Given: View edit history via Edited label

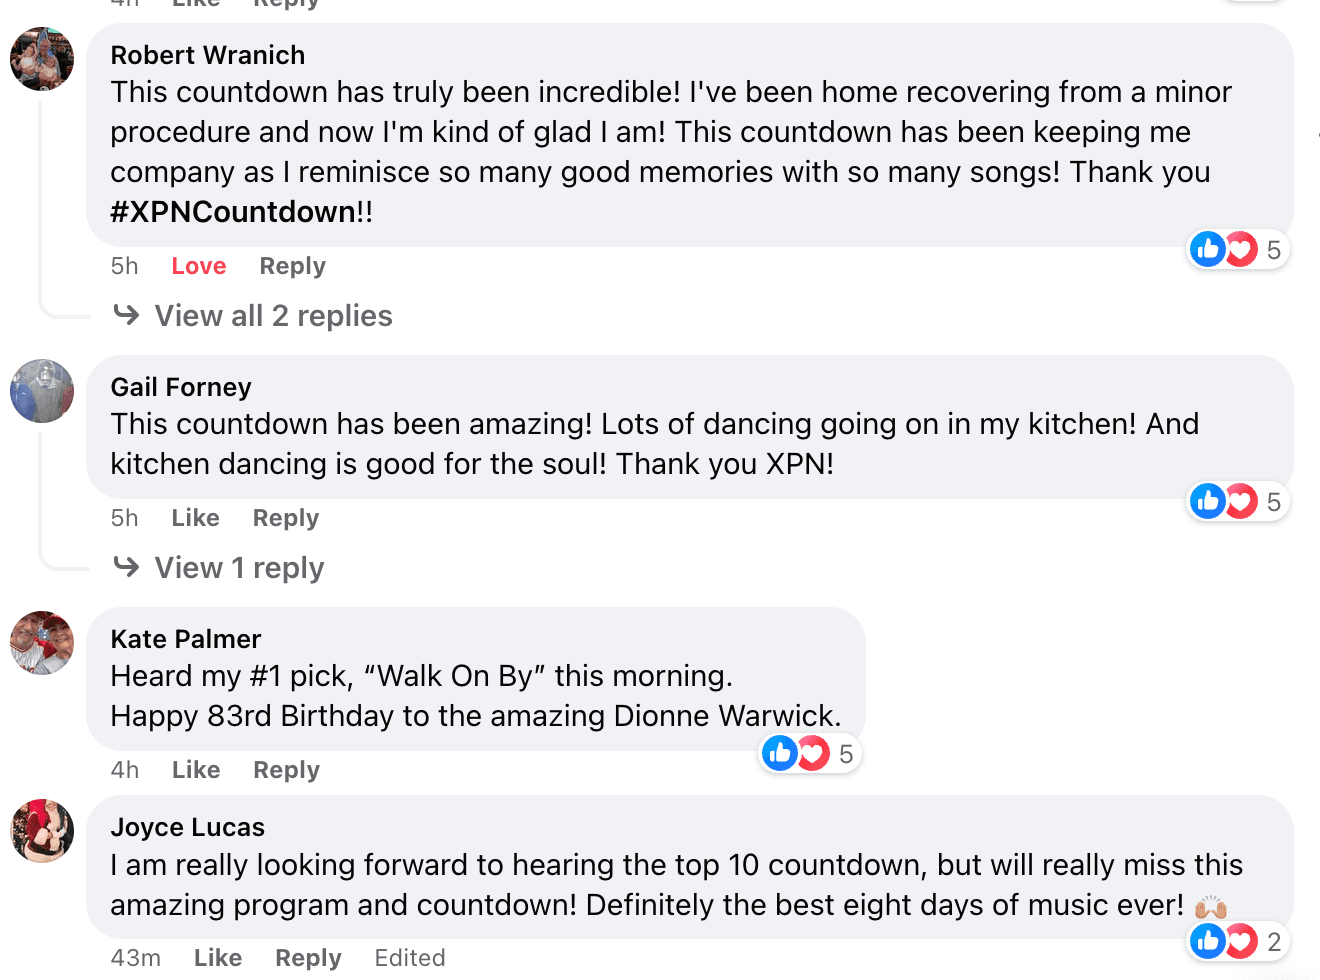Looking at the screenshot, I should [x=409, y=958].
